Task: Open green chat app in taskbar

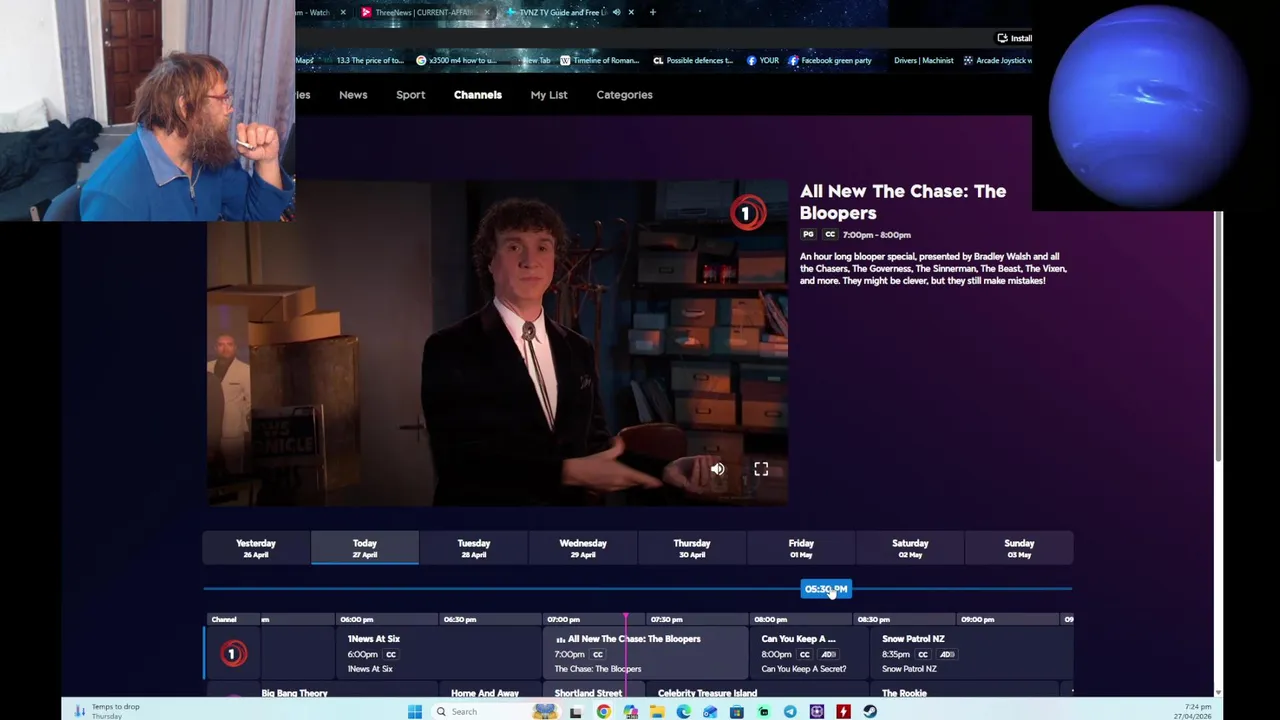Action: tap(763, 712)
